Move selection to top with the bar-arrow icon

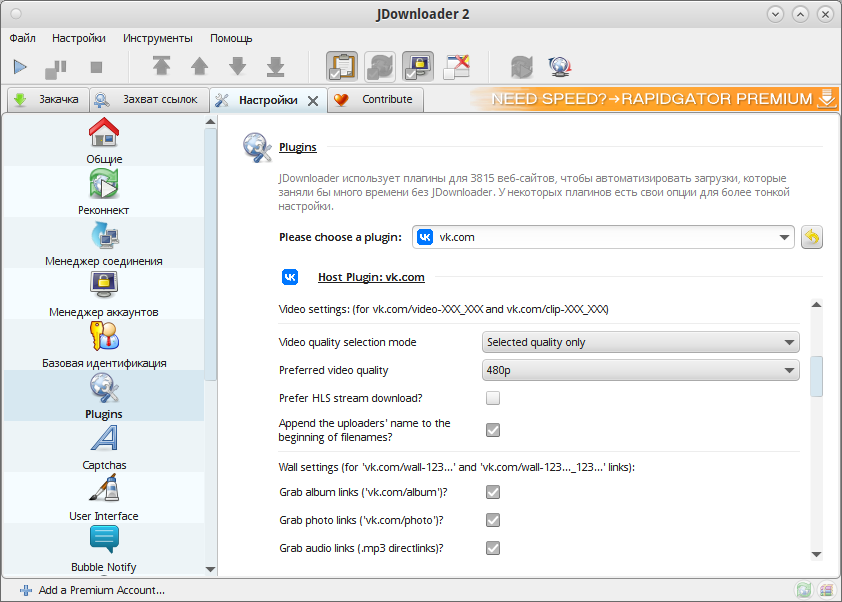[161, 66]
